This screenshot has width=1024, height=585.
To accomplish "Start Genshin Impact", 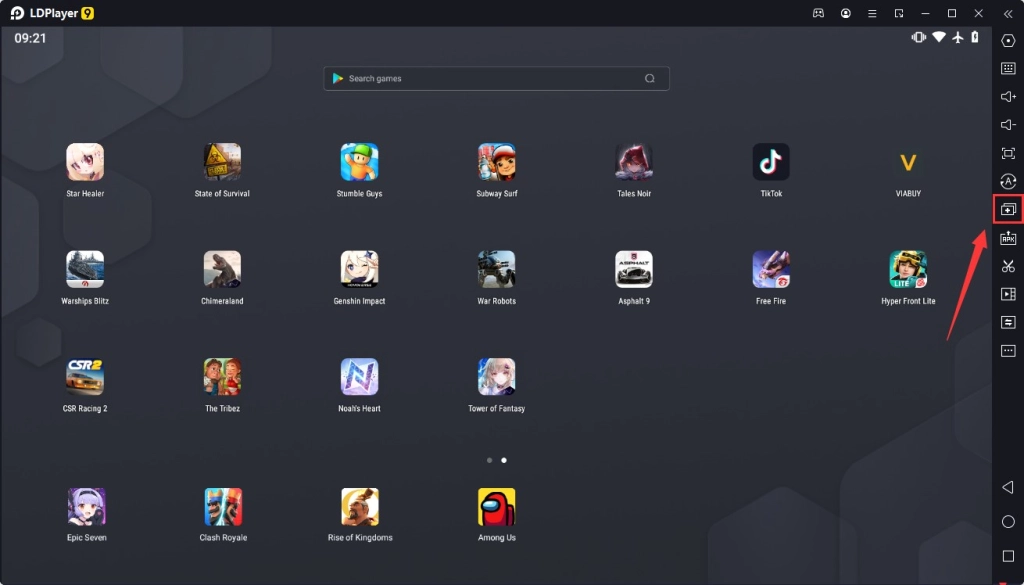I will tap(359, 269).
